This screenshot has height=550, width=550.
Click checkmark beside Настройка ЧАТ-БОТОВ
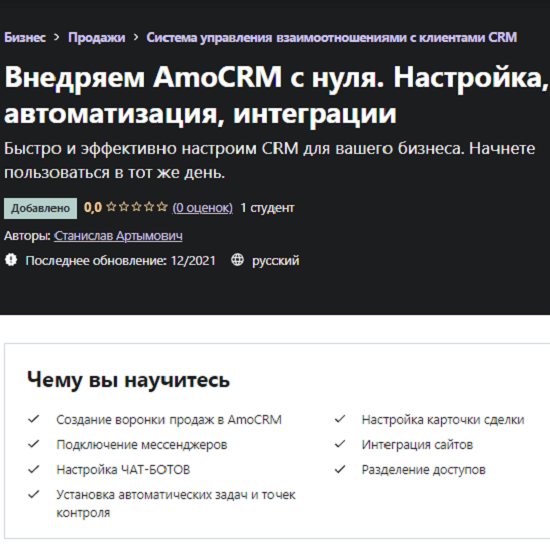[34, 469]
